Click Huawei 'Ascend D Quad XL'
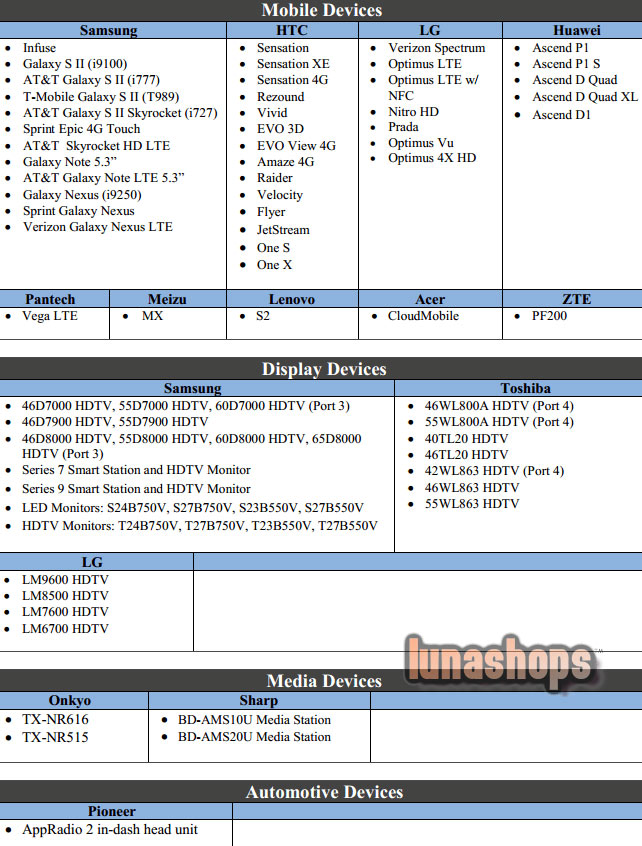The height and width of the screenshot is (846, 642). (585, 97)
